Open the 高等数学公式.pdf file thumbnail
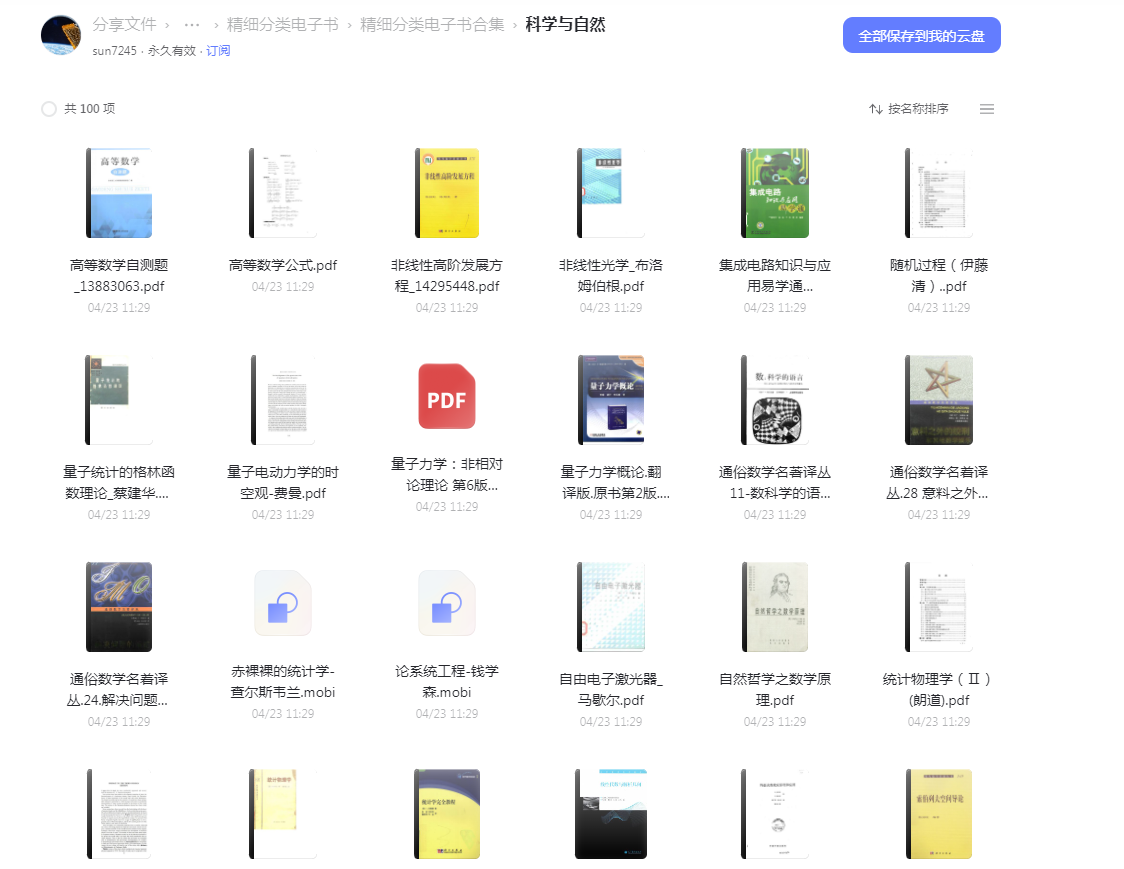 coord(282,192)
